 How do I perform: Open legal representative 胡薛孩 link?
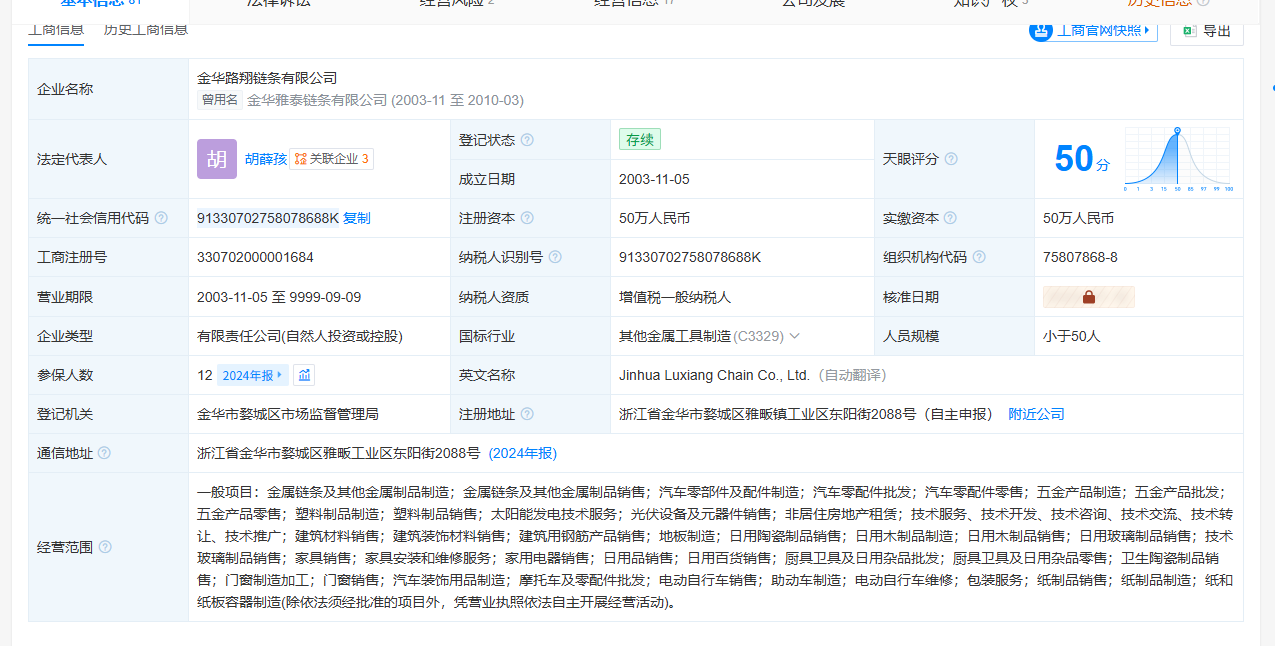pyautogui.click(x=266, y=159)
